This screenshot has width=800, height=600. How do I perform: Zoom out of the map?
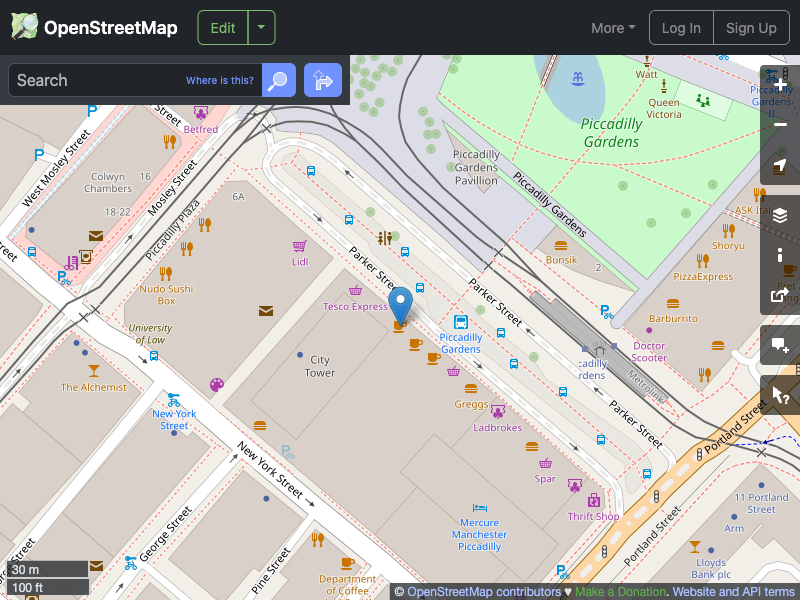(779, 125)
